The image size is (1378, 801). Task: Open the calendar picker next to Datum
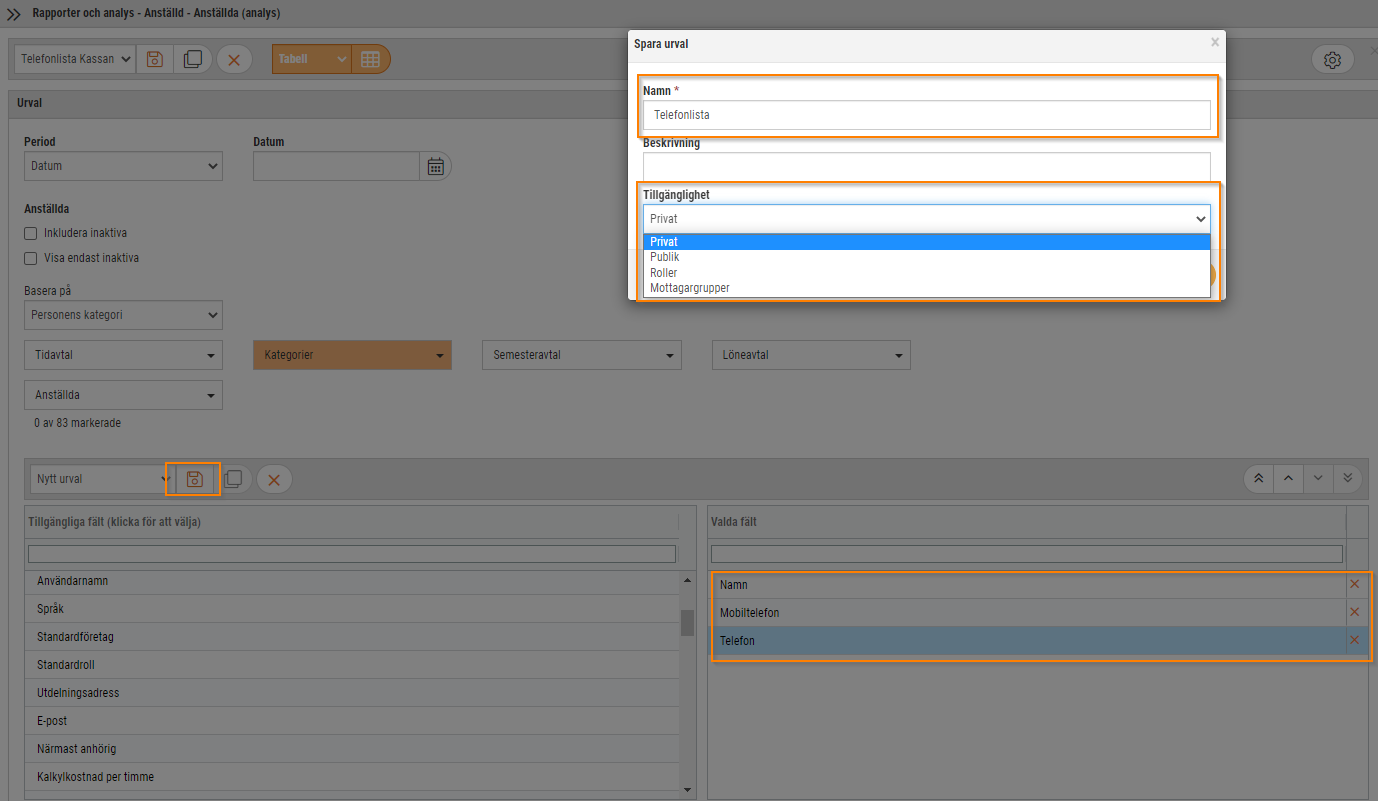click(435, 166)
